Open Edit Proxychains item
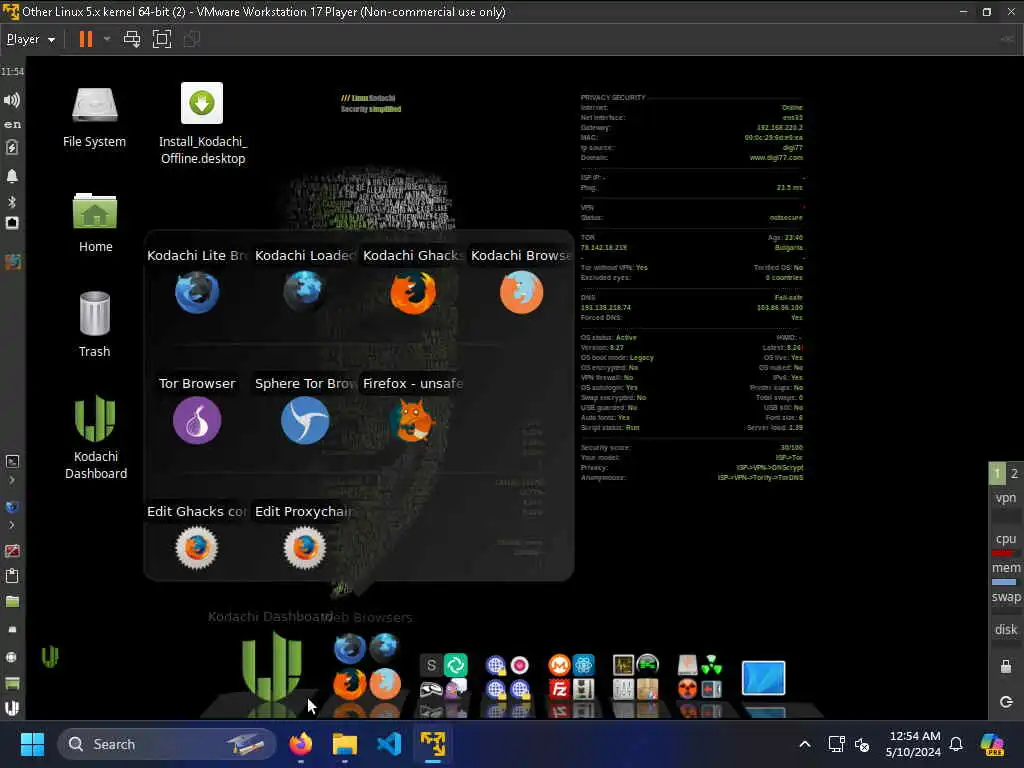The width and height of the screenshot is (1024, 768). pos(304,548)
